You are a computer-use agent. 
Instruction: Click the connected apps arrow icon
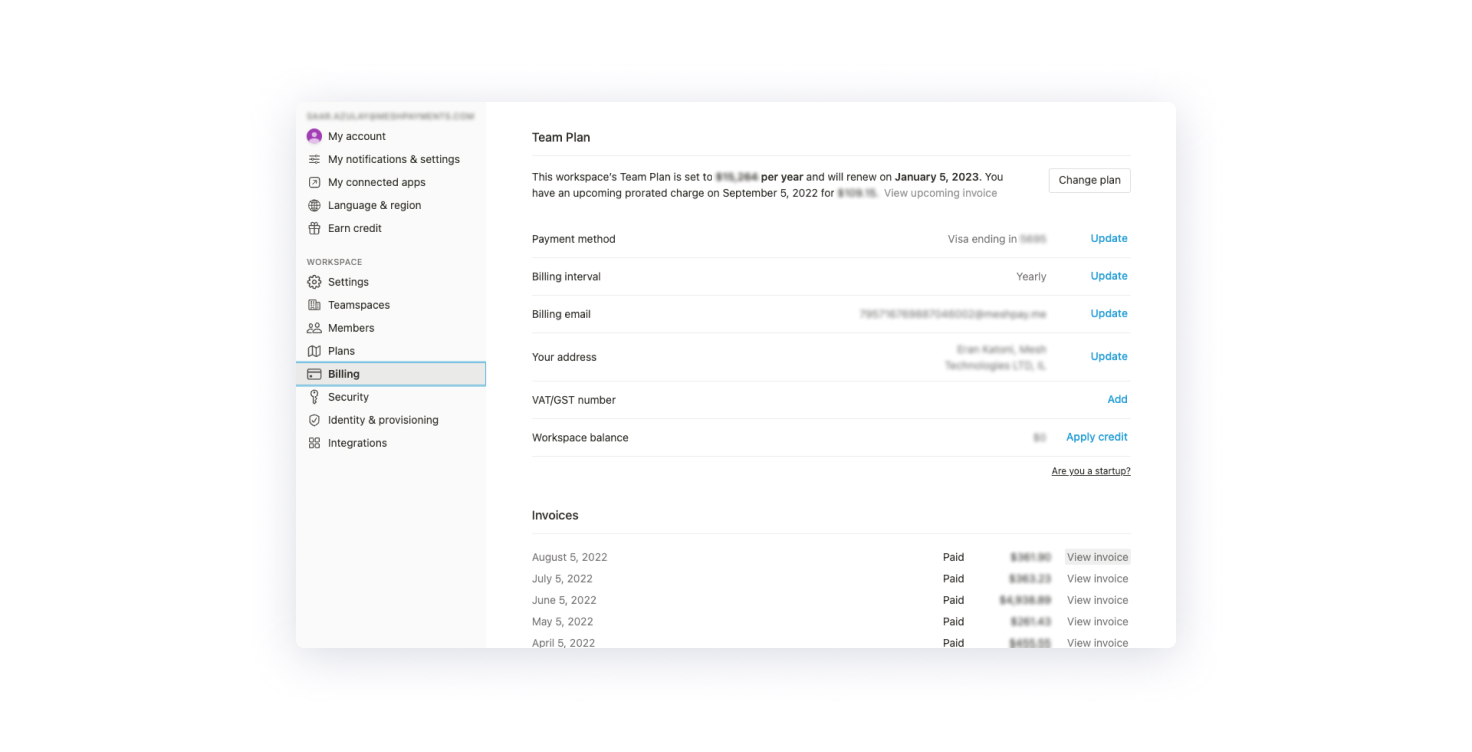pos(314,182)
